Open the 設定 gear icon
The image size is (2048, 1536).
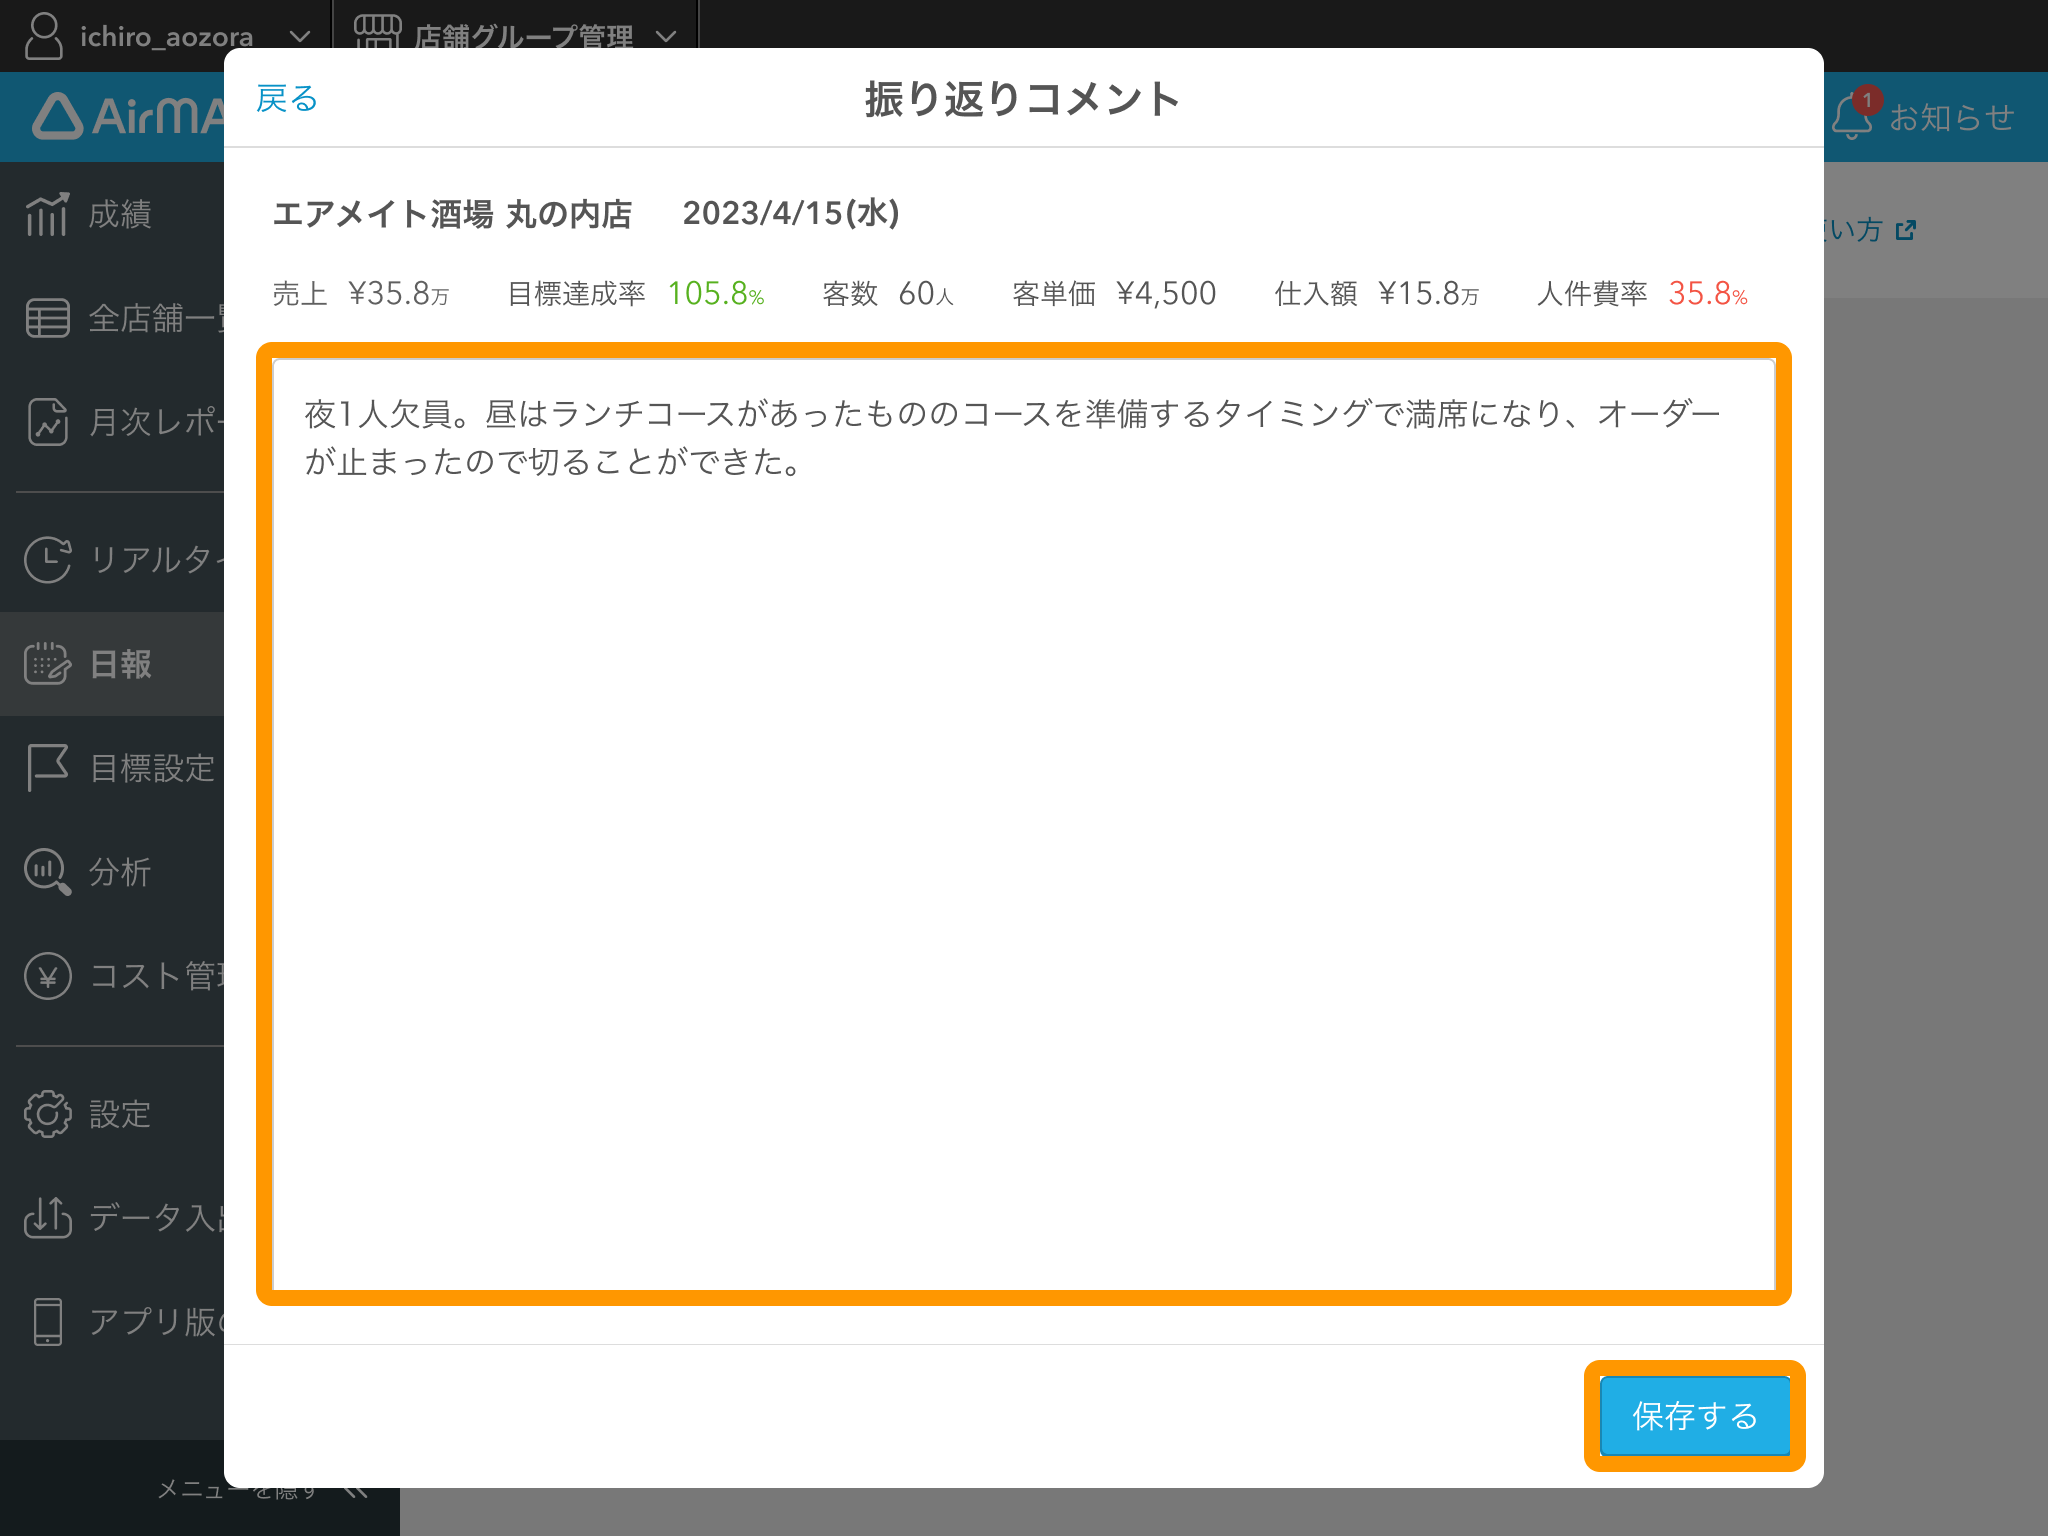tap(47, 1114)
